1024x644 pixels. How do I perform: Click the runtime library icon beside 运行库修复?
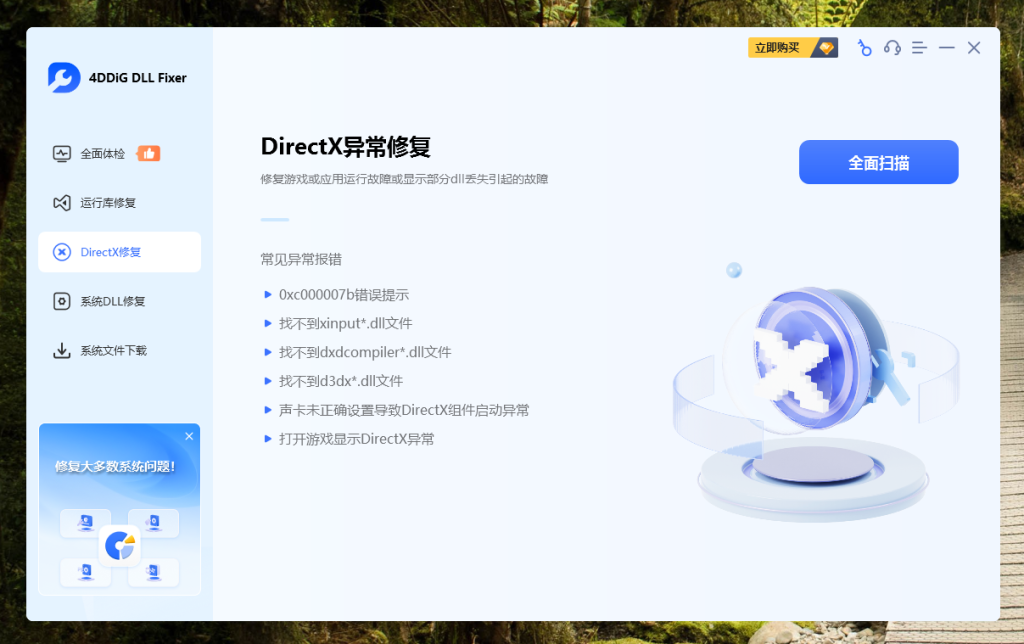click(x=61, y=202)
